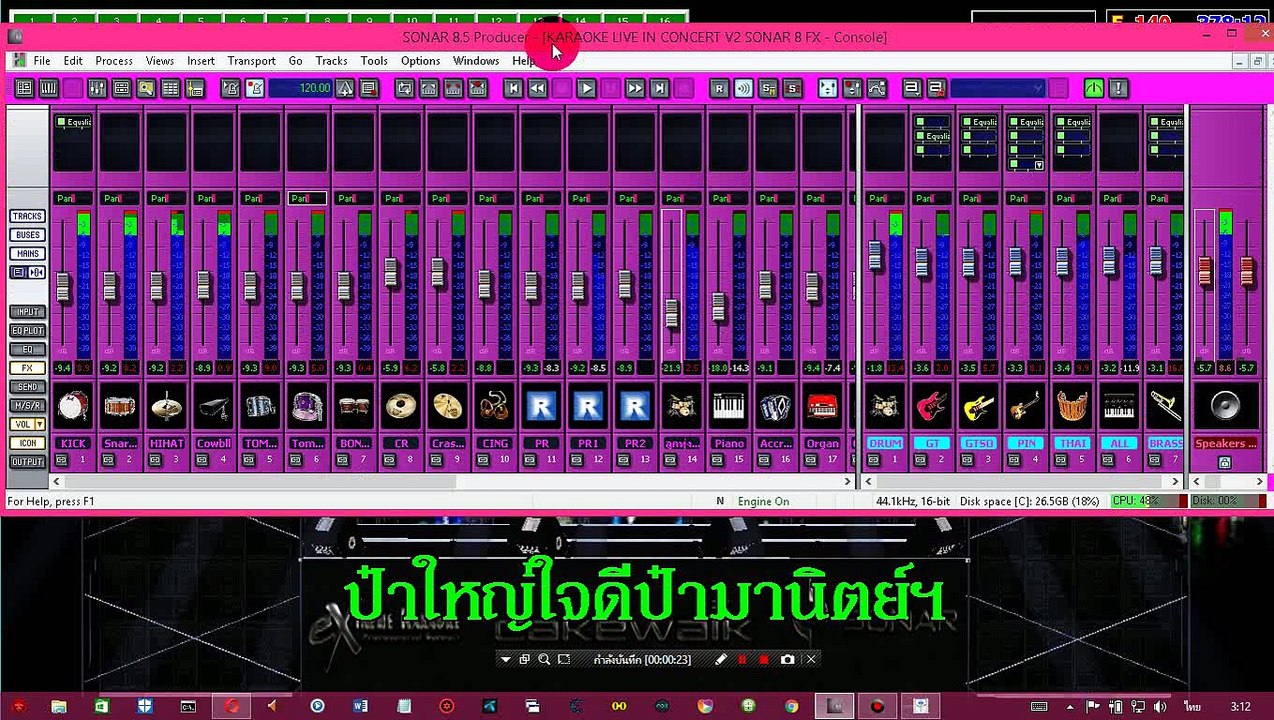
Task: Adjust the Piano track volume fader
Action: [x=719, y=307]
